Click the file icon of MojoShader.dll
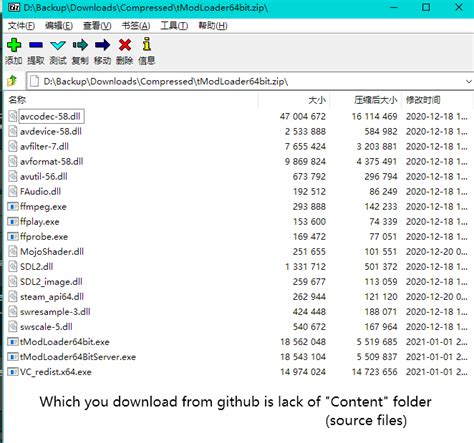The width and height of the screenshot is (474, 443). (13, 251)
